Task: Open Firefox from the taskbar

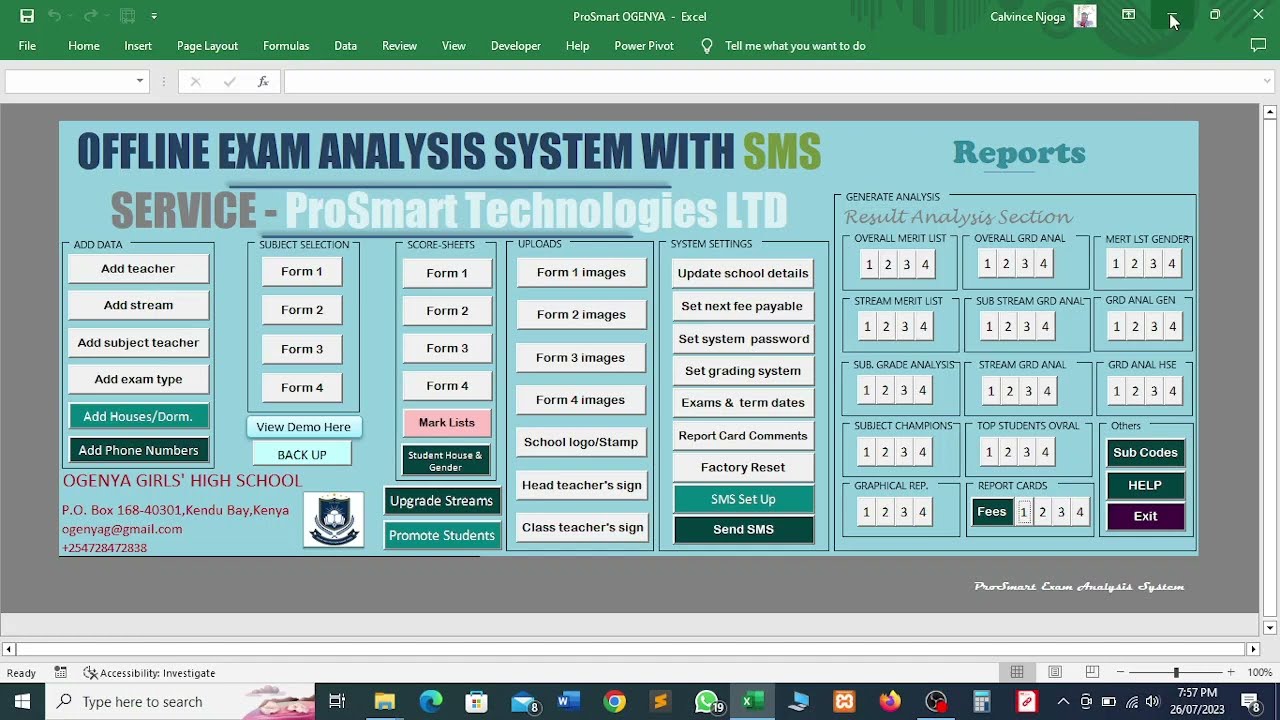Action: (x=890, y=702)
